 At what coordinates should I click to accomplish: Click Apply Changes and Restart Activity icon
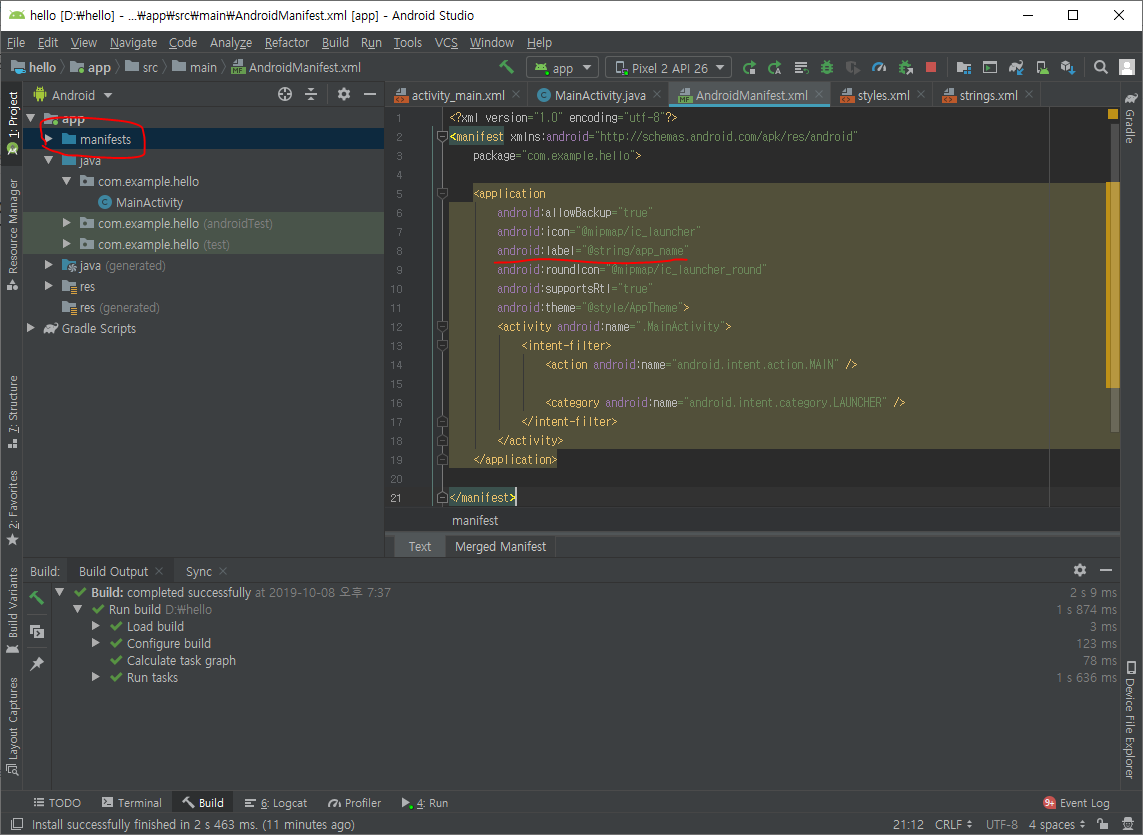point(774,68)
